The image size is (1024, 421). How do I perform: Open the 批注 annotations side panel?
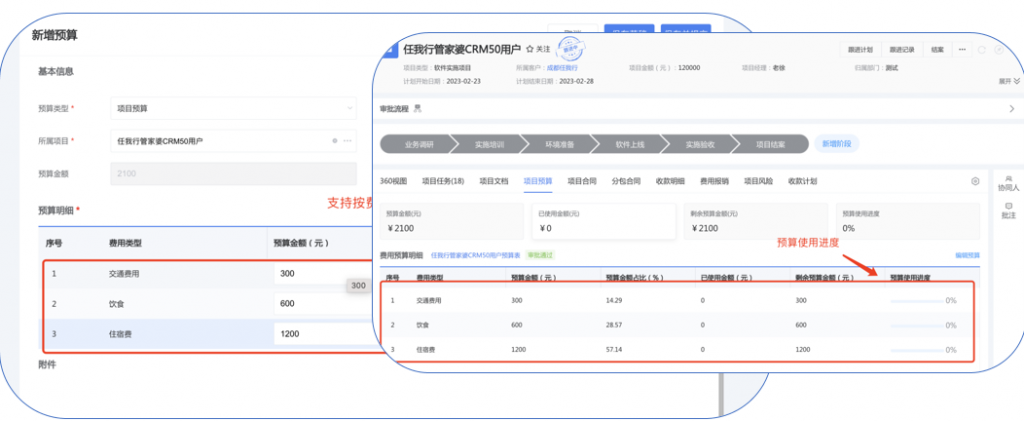click(1008, 210)
